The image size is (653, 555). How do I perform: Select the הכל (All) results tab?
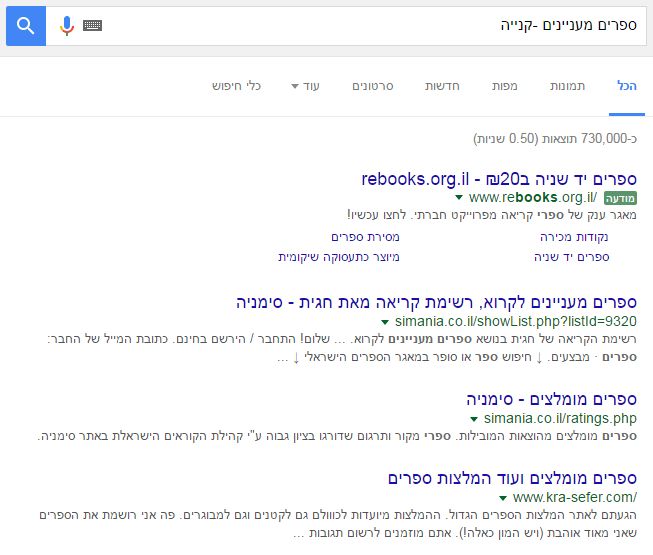point(627,86)
